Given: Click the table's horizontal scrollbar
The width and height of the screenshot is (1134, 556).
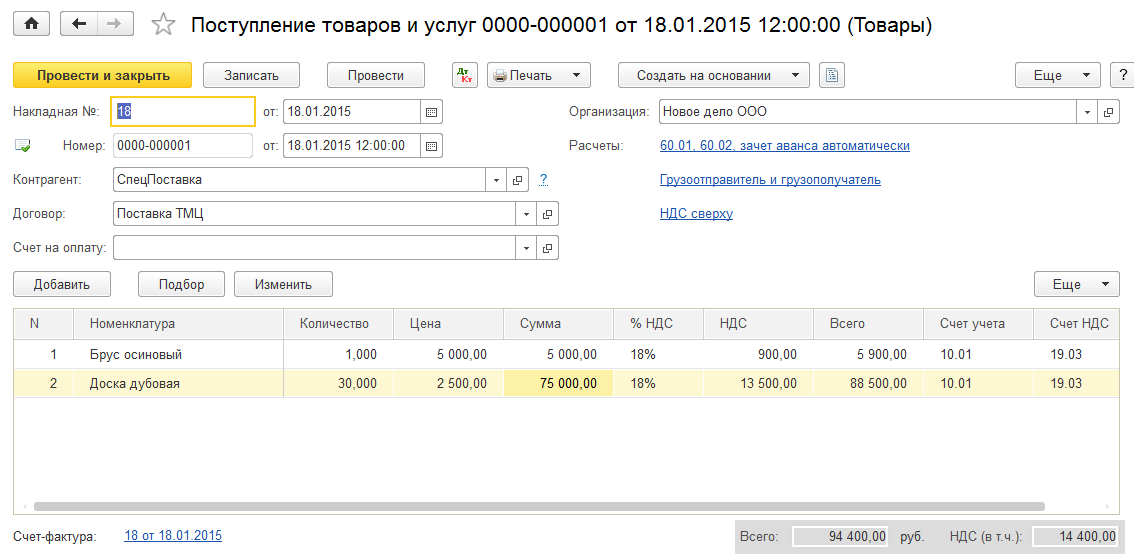Looking at the screenshot, I should coord(539,507).
